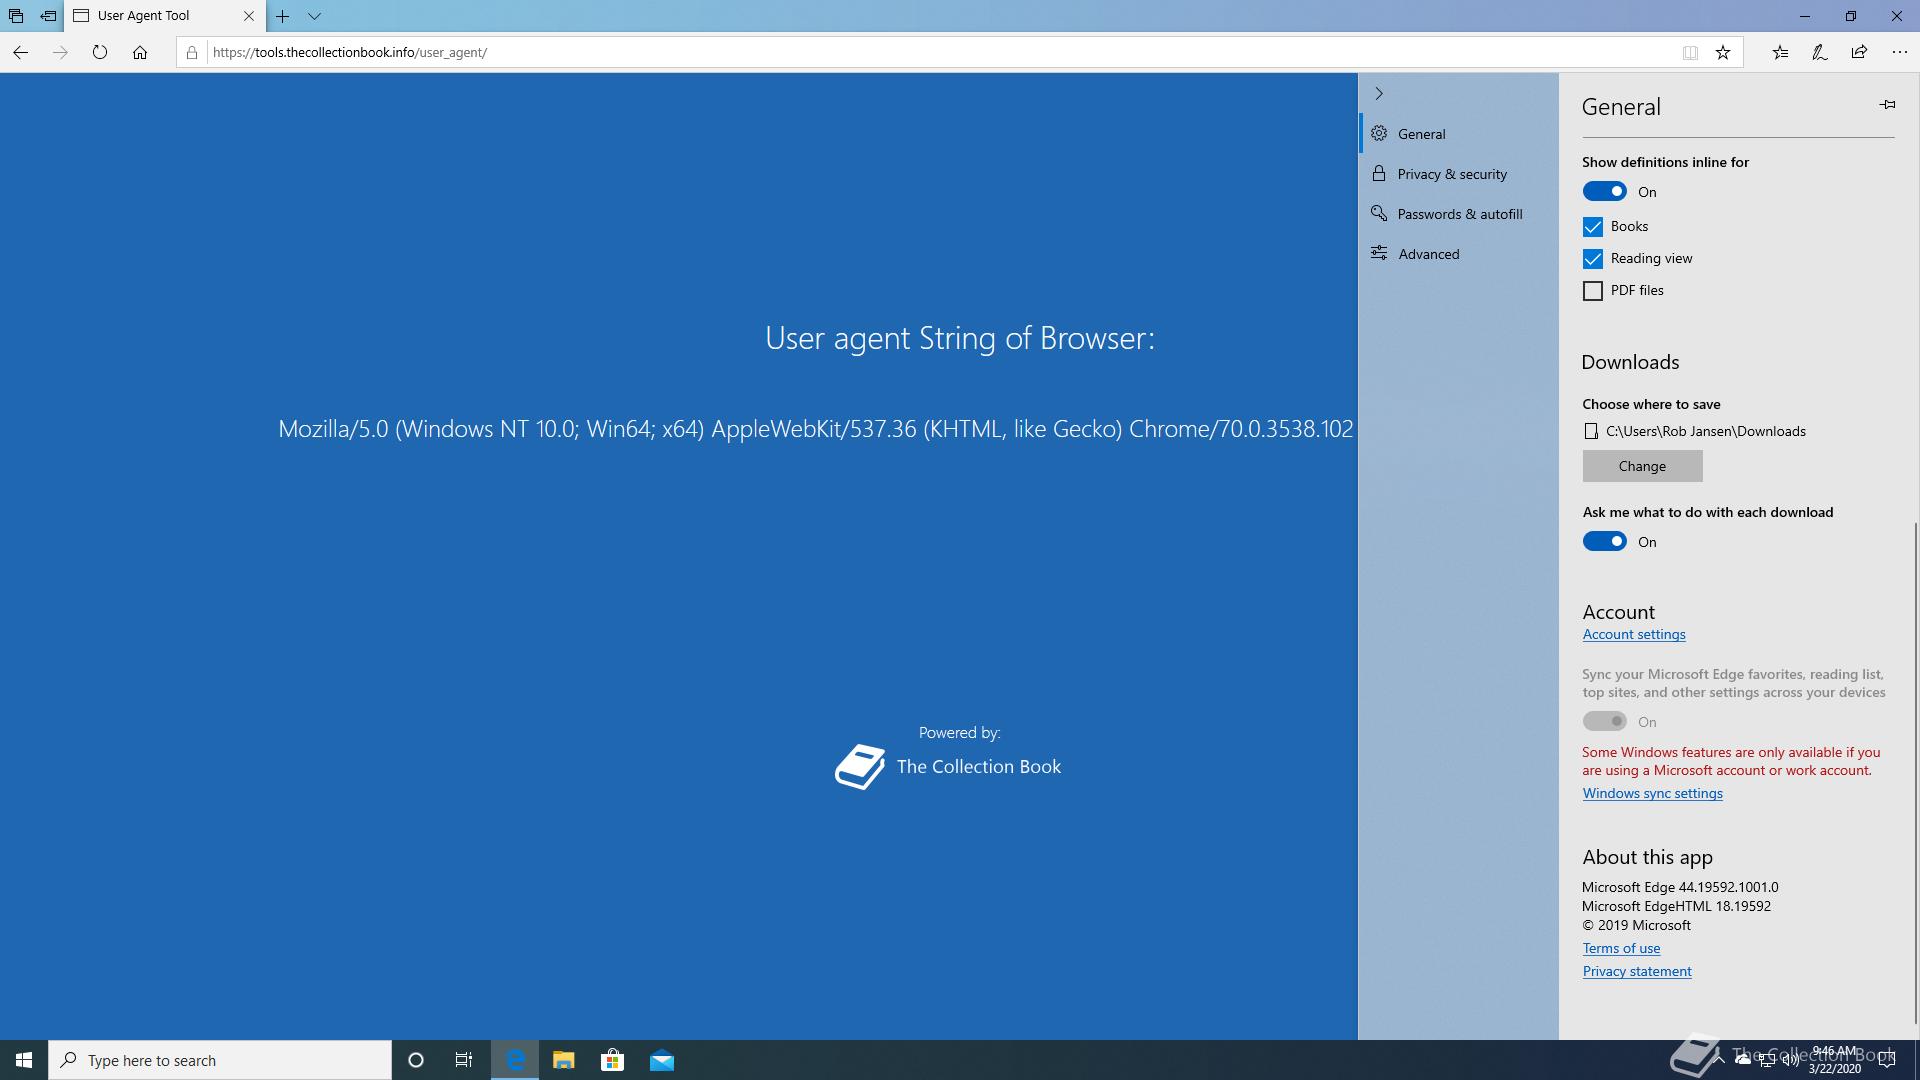Set these tabs aside
The image size is (1920, 1080).
pyautogui.click(x=48, y=16)
